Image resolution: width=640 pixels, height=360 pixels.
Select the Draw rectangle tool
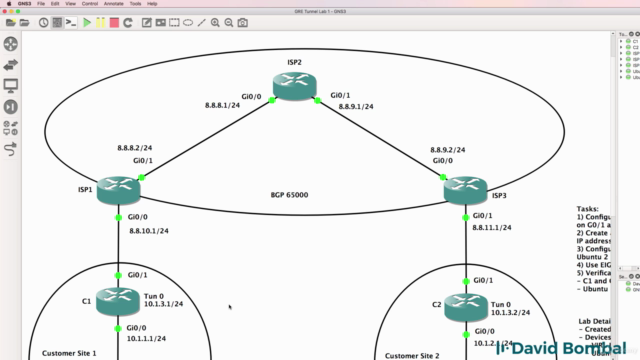pyautogui.click(x=174, y=23)
